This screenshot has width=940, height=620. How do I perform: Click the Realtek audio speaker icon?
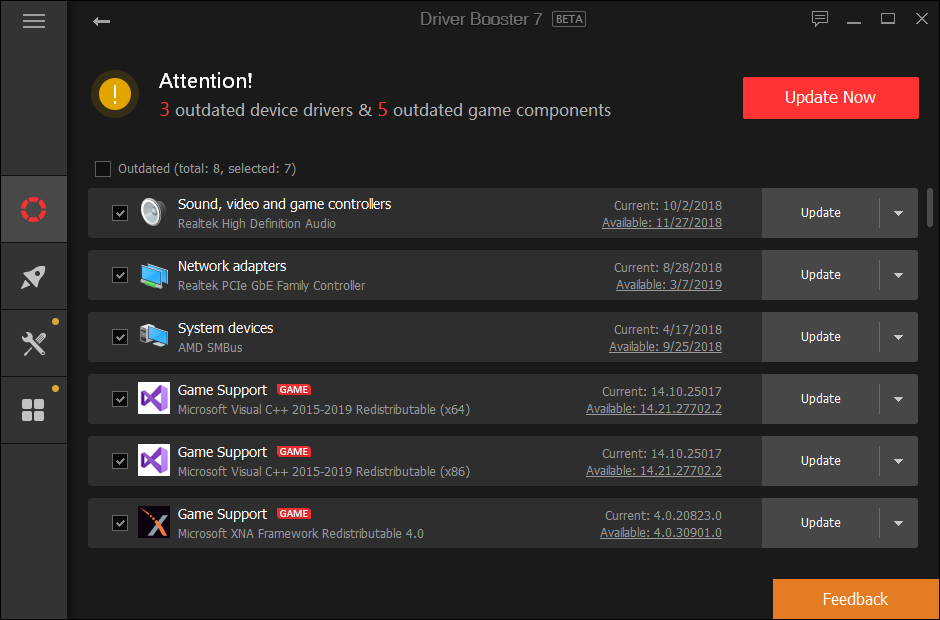click(x=153, y=212)
